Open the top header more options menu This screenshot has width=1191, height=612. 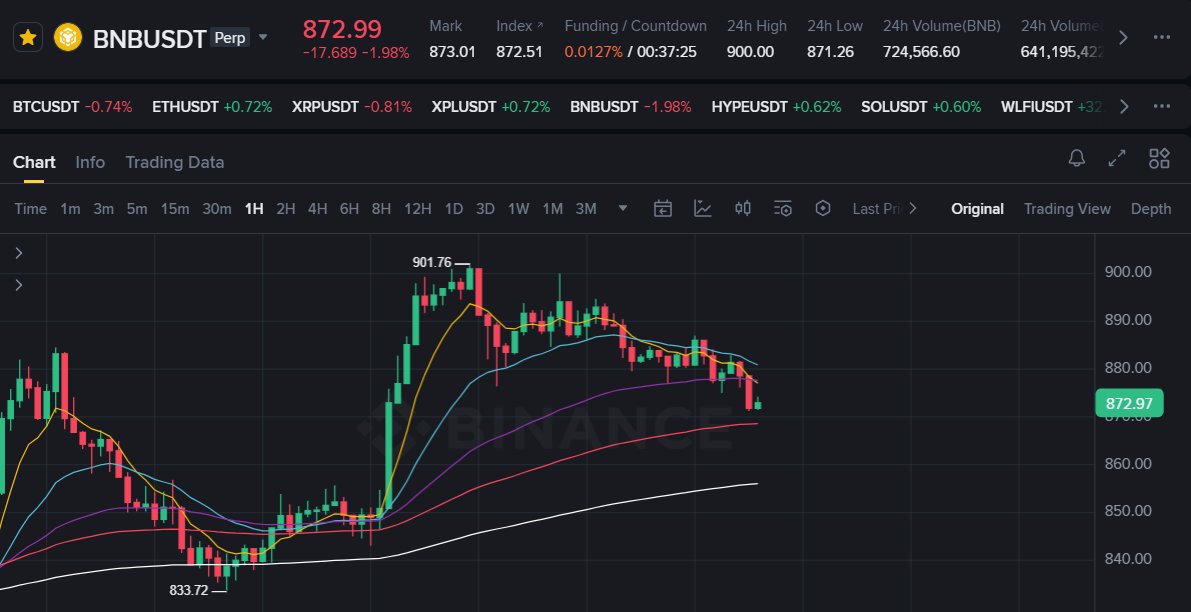point(1161,37)
